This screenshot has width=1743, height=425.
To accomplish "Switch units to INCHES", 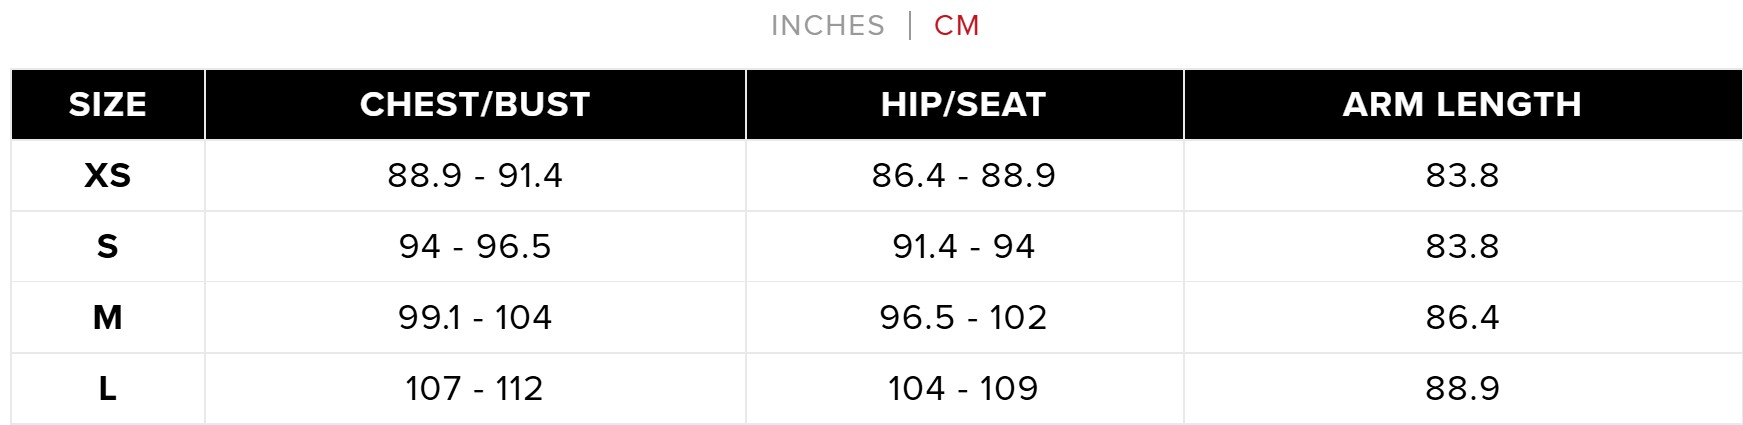I will 827,25.
